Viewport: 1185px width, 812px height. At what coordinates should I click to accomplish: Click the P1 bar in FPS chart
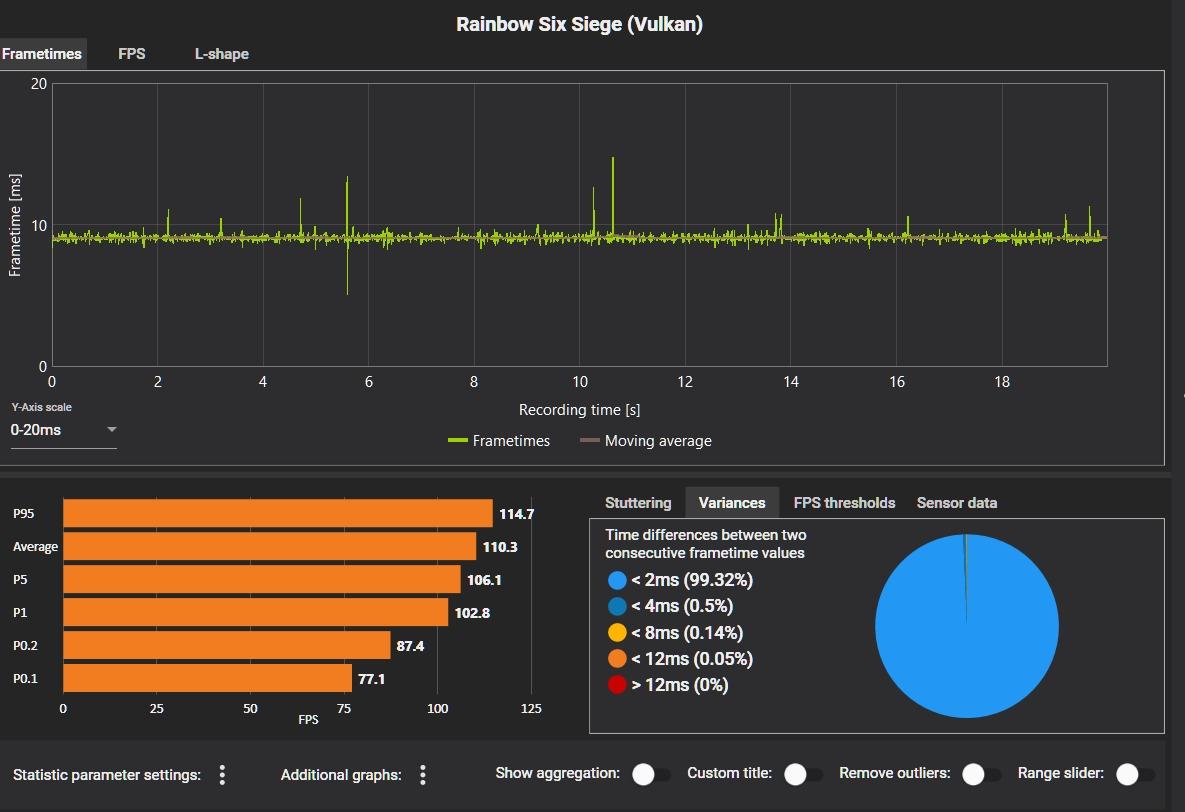(x=255, y=612)
